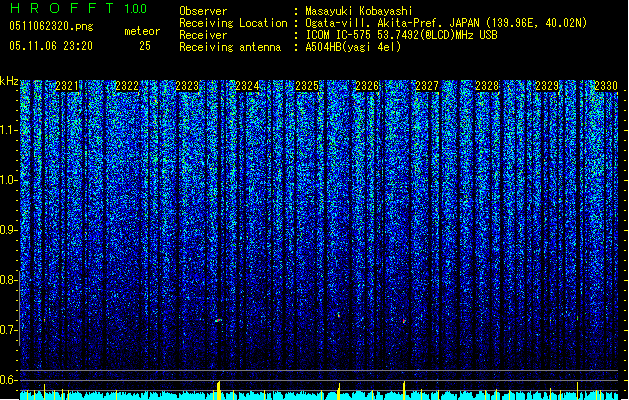
Task: Click the 2324 time marker
Action: pyautogui.click(x=247, y=86)
